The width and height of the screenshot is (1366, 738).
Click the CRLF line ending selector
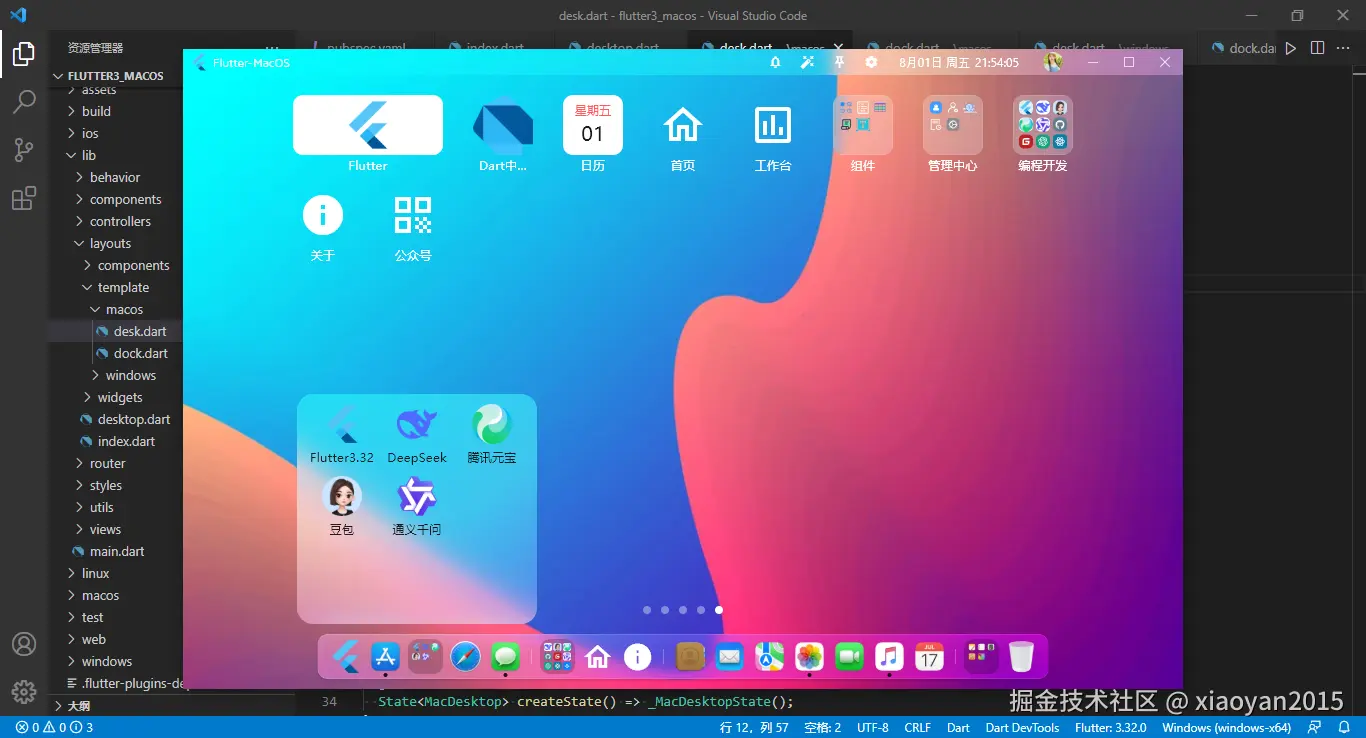pyautogui.click(x=918, y=727)
